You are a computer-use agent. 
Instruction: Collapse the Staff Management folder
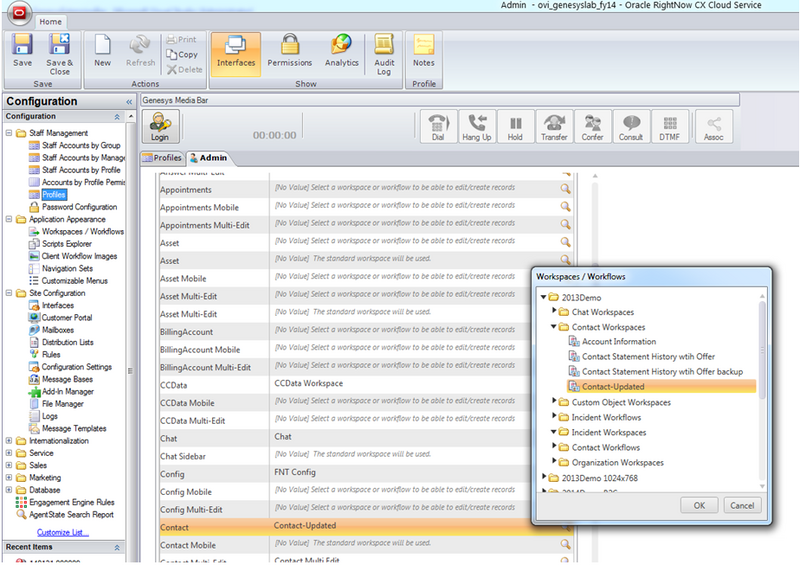(x=9, y=133)
